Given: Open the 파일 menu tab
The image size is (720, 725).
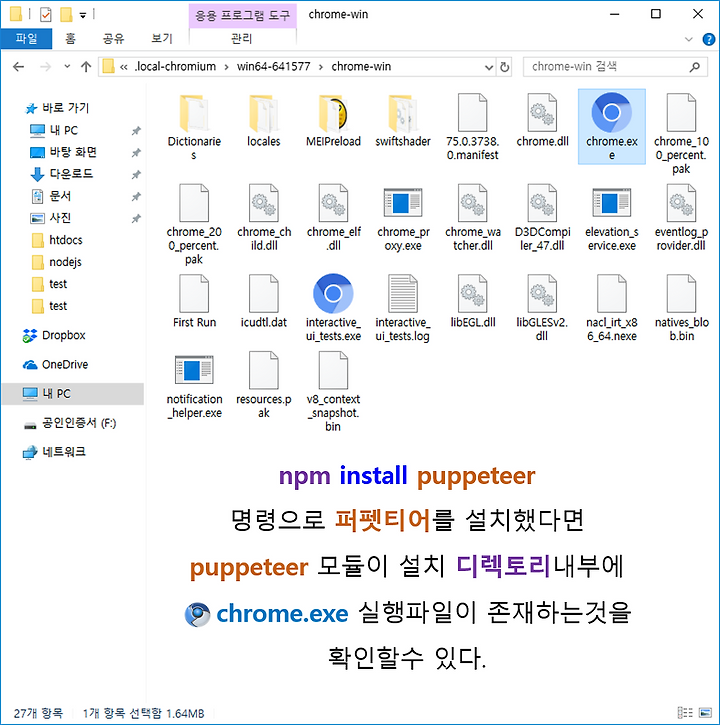Looking at the screenshot, I should (x=26, y=38).
